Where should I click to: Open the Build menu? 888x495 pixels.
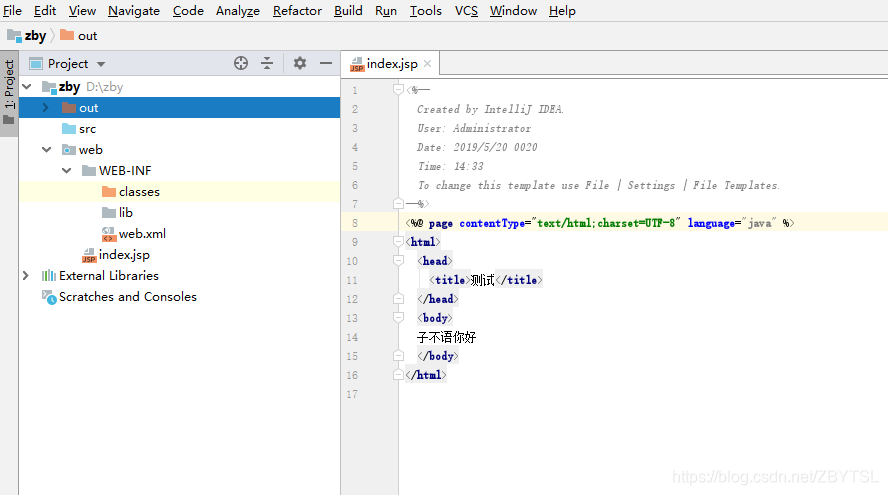click(348, 11)
